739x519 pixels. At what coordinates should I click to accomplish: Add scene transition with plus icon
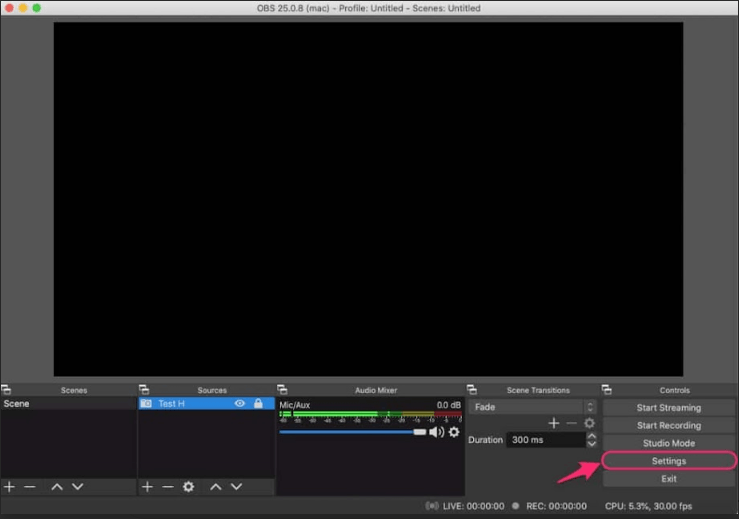coord(554,423)
